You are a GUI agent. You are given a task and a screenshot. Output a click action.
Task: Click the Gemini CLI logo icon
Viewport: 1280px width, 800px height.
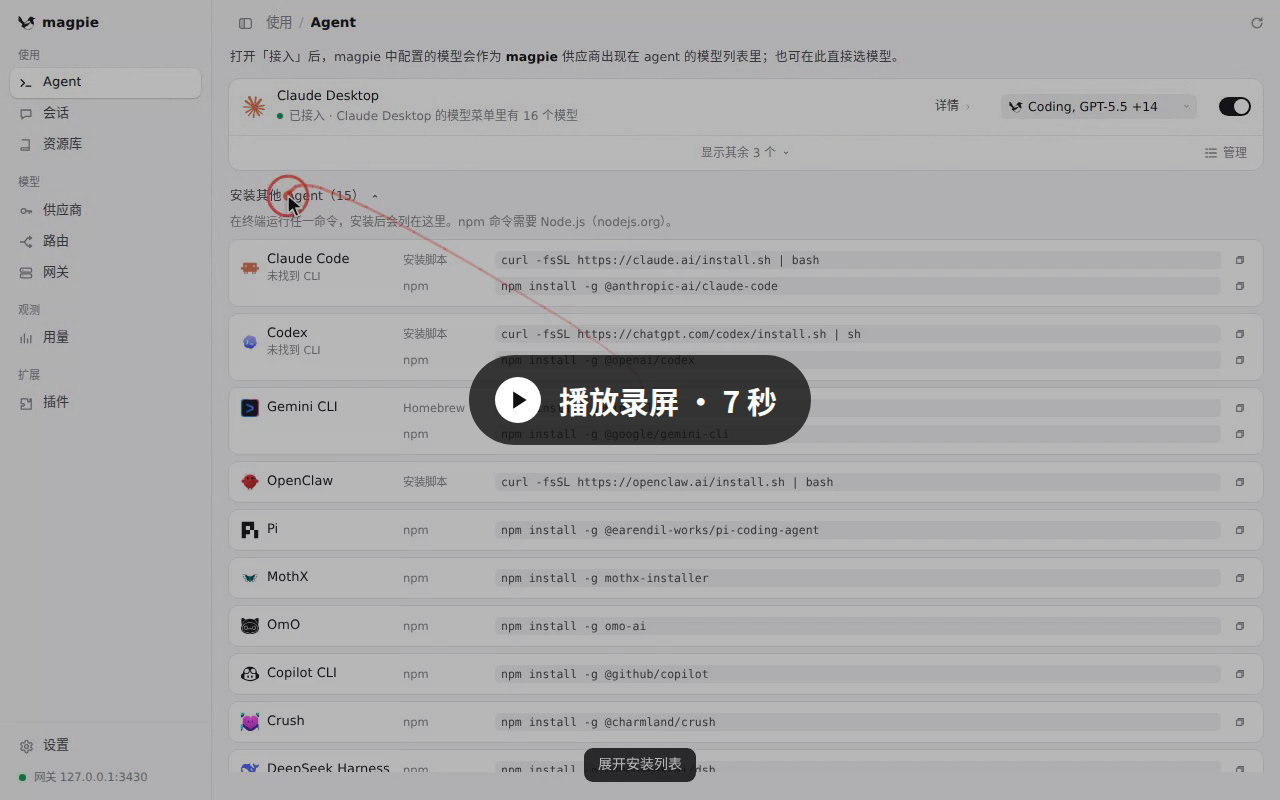(x=250, y=408)
